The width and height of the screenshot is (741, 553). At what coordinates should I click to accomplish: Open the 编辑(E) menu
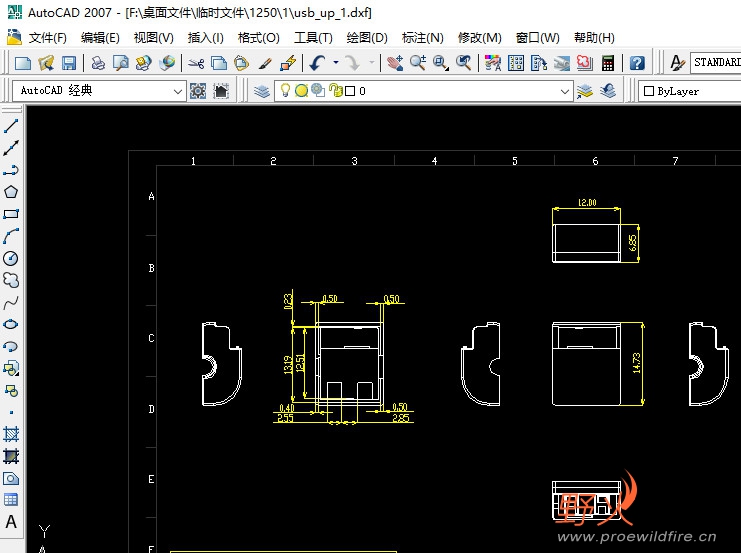100,37
